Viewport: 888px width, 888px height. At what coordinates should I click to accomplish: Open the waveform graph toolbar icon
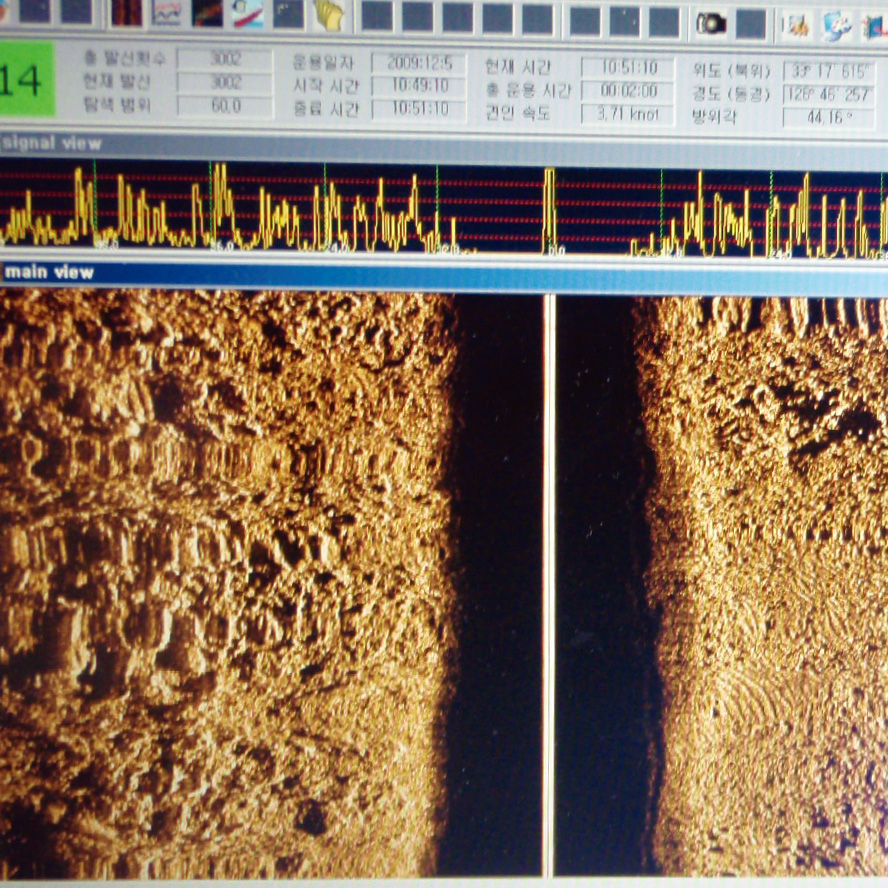click(166, 12)
